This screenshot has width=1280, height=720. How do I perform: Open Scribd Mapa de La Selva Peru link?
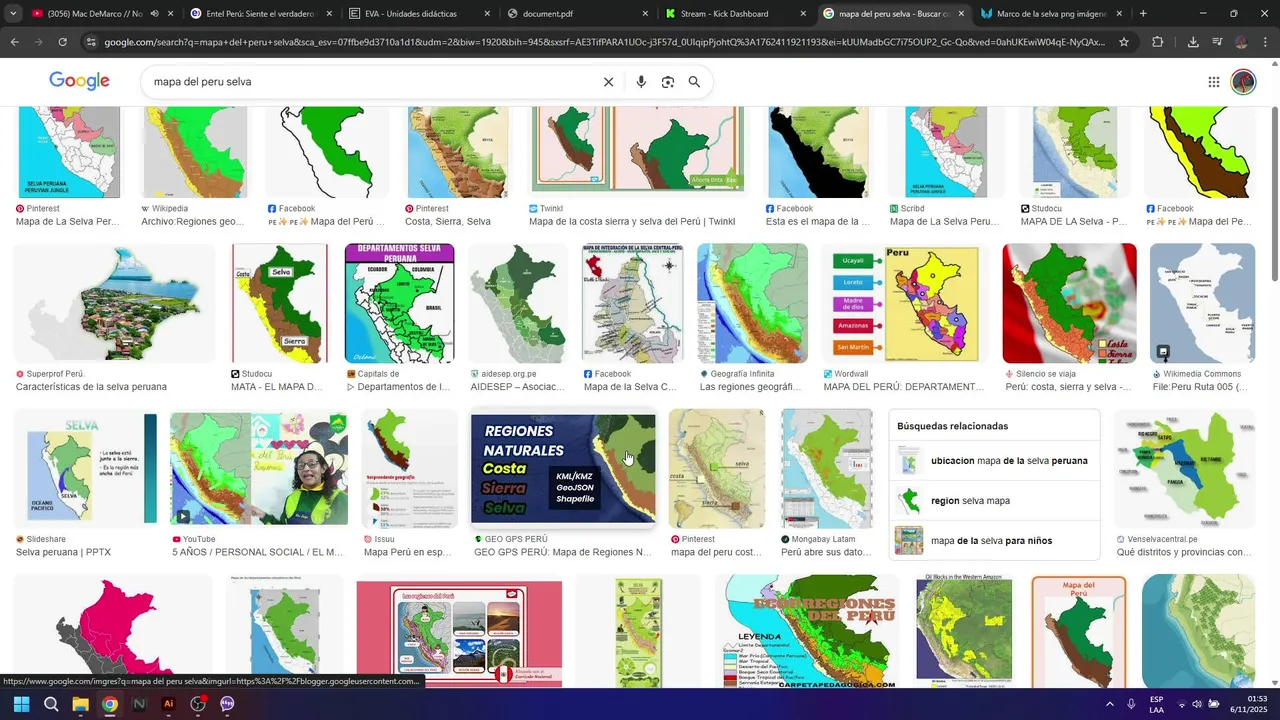click(944, 222)
